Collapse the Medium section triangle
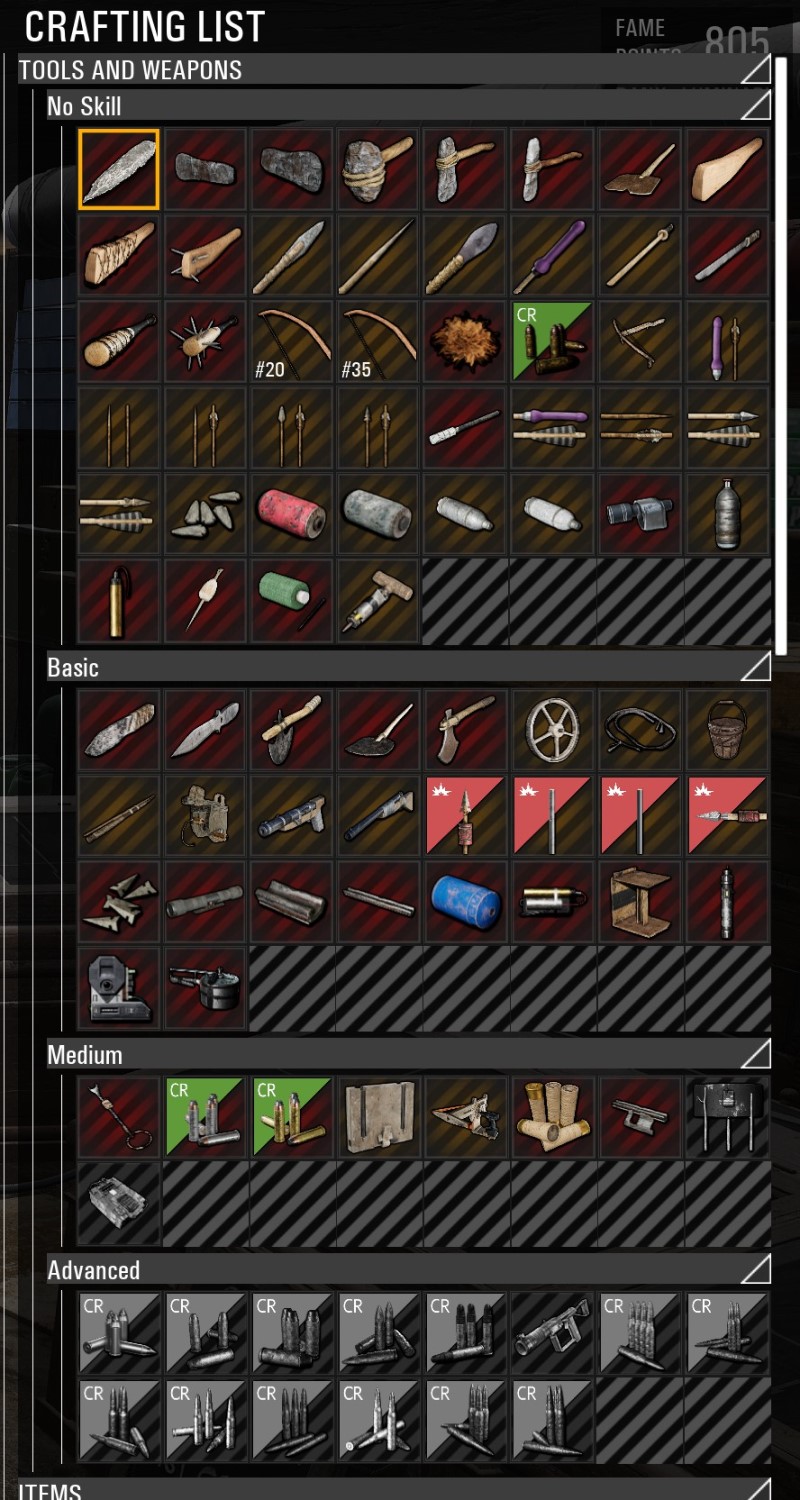Image resolution: width=800 pixels, height=1500 pixels. pyautogui.click(x=755, y=1053)
